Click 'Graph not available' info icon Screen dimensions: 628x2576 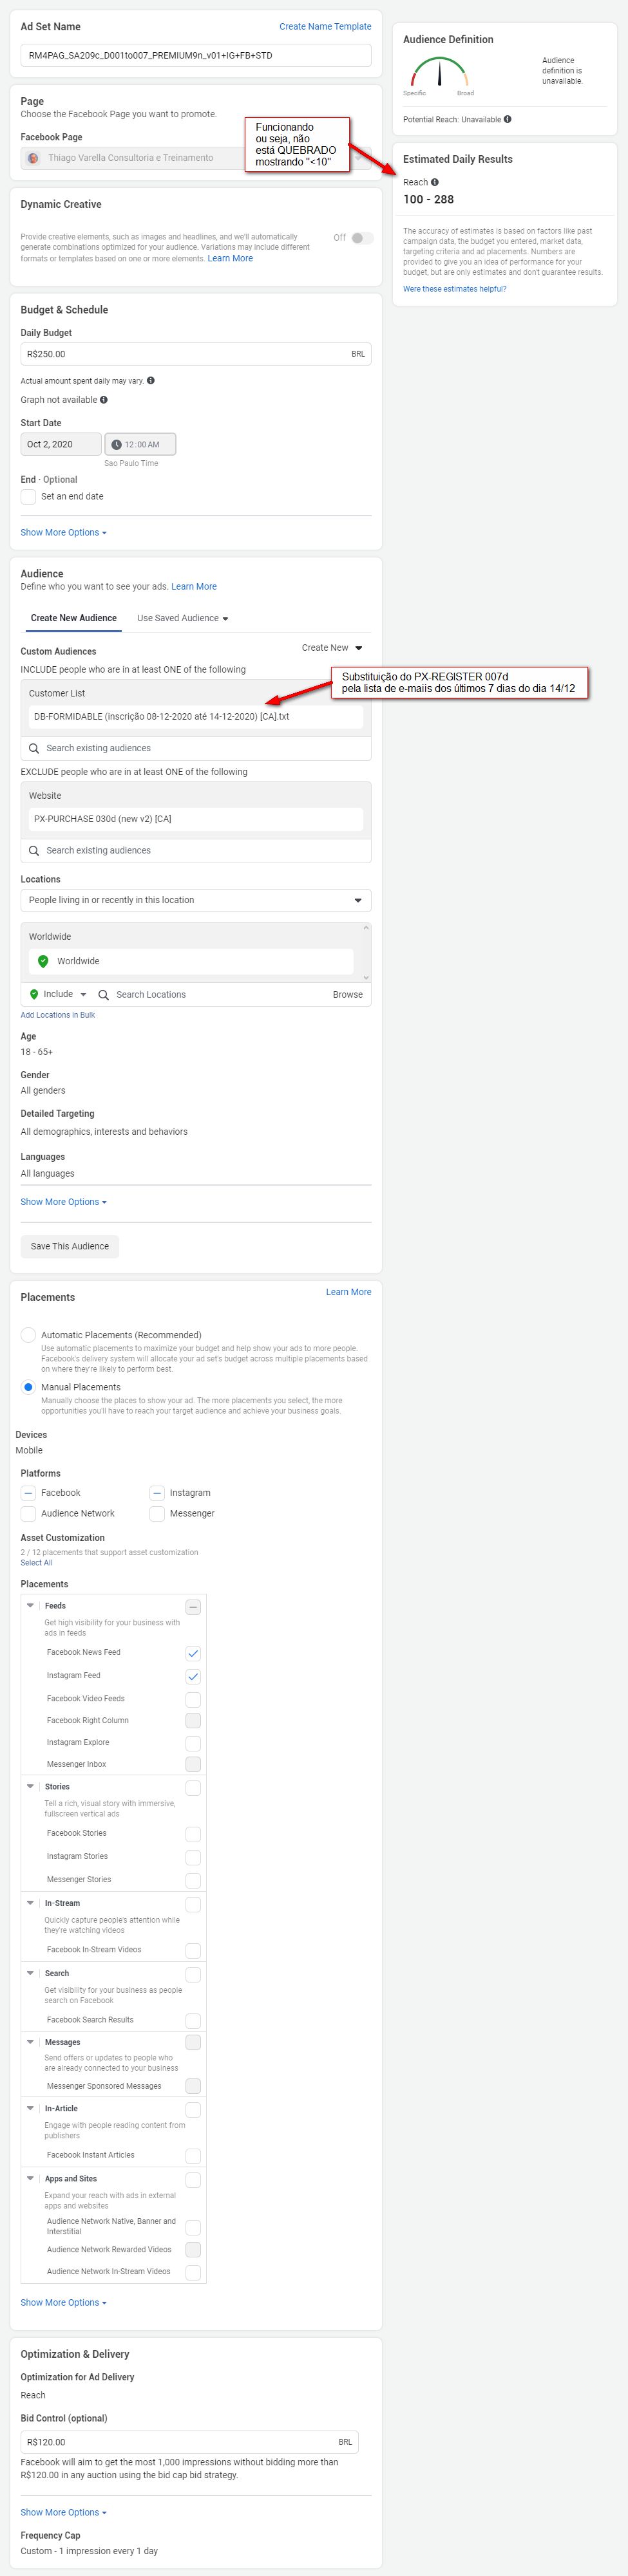click(104, 400)
